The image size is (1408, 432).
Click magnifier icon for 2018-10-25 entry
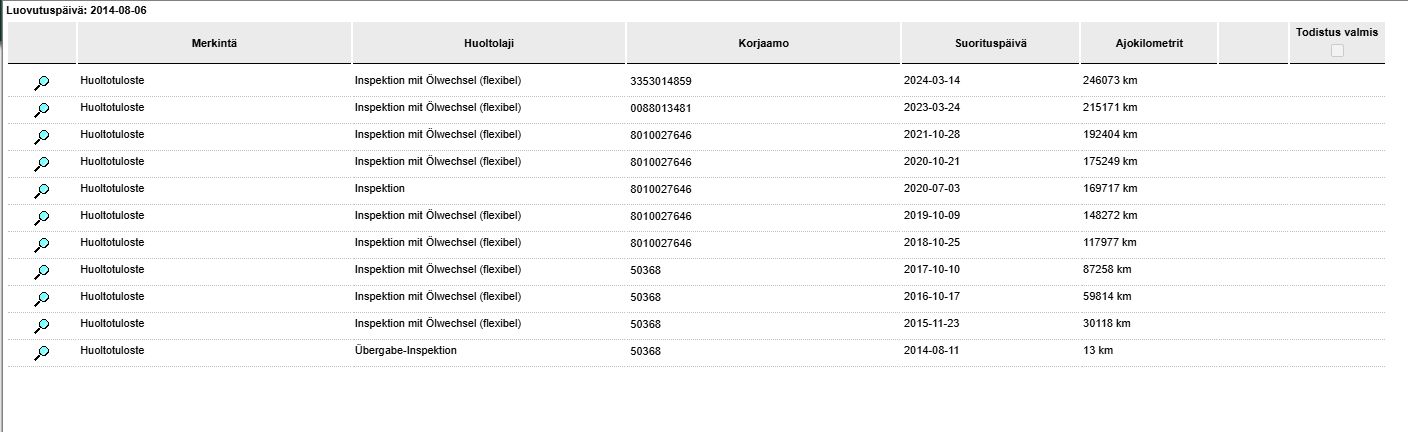point(42,245)
